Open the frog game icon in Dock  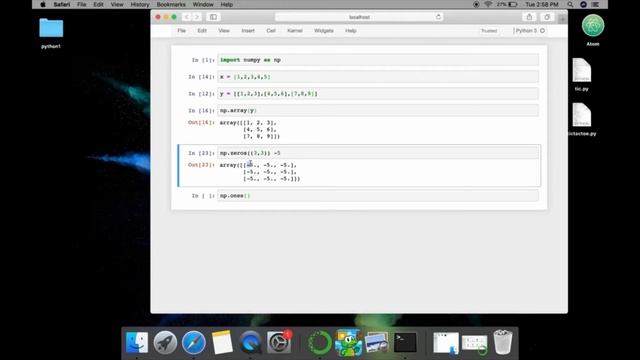point(348,342)
